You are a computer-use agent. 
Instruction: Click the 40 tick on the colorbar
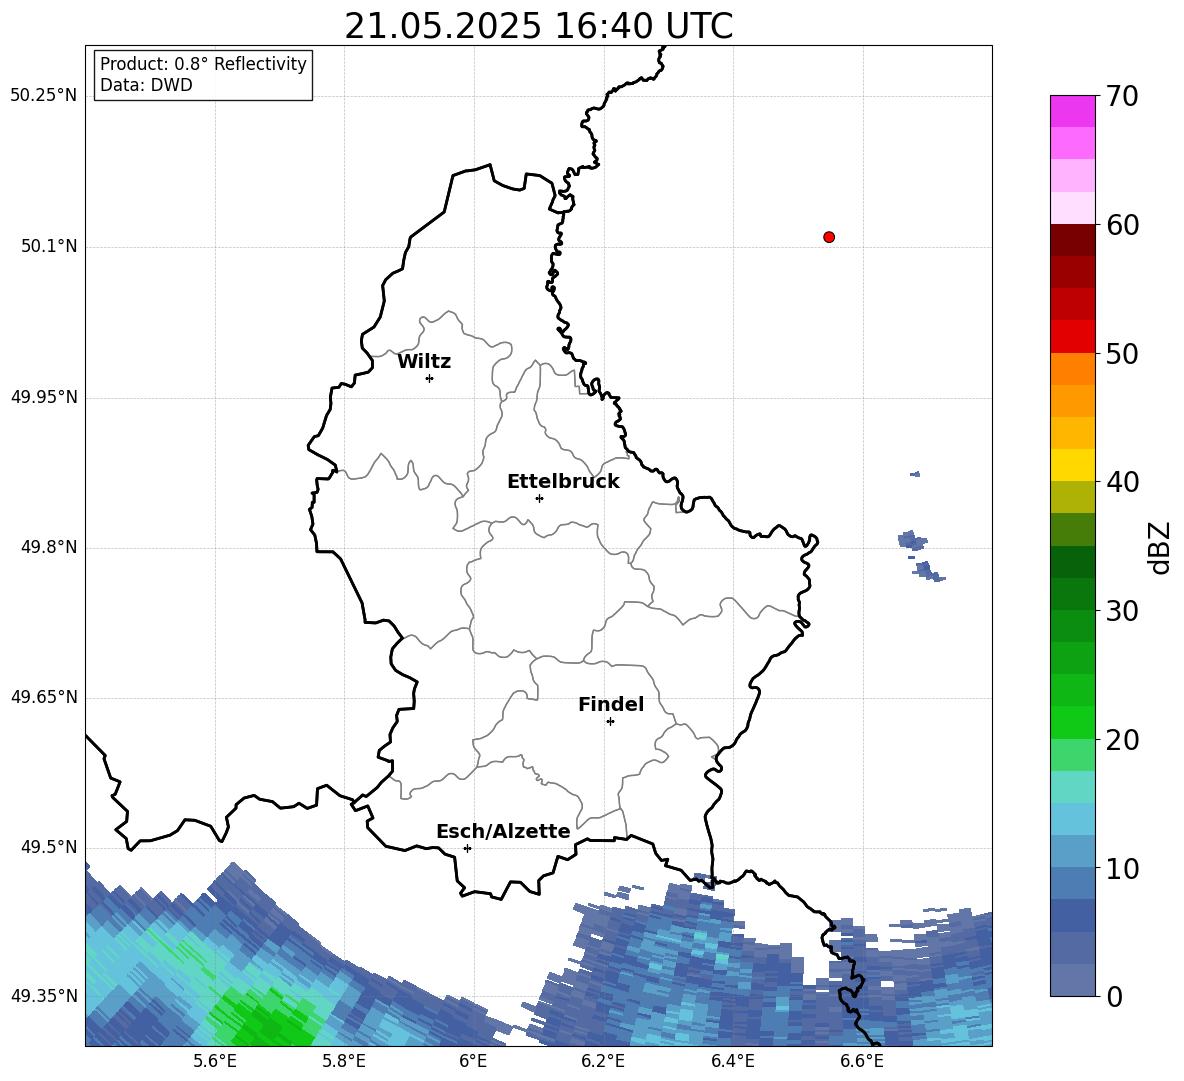pos(1122,482)
